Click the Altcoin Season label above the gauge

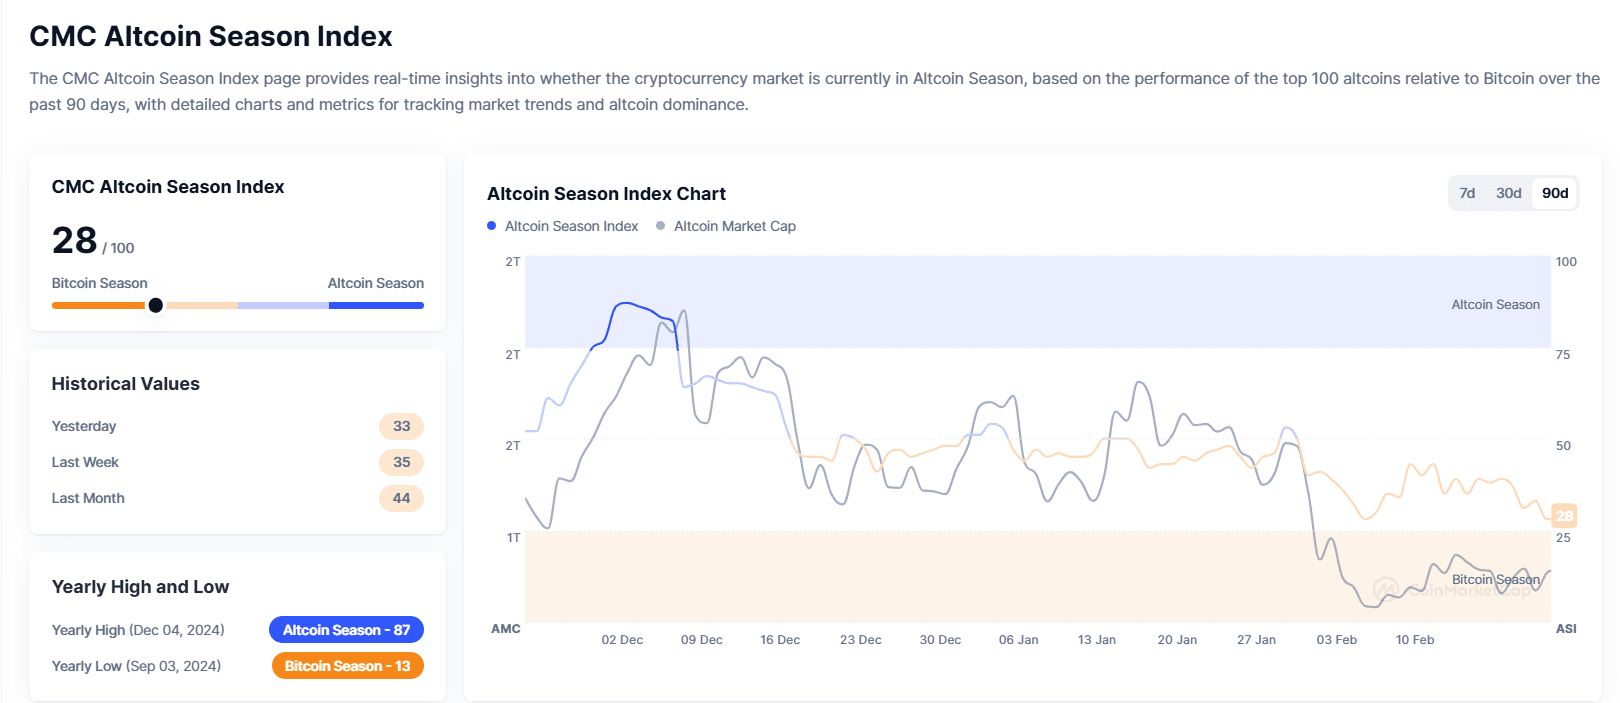376,283
